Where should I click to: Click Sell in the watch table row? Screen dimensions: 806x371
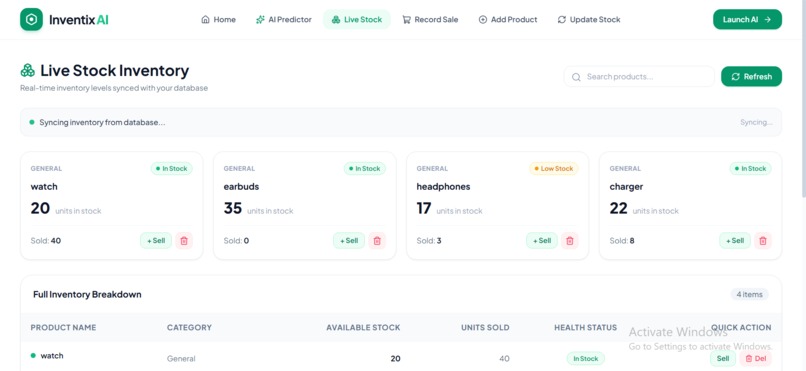coord(723,359)
